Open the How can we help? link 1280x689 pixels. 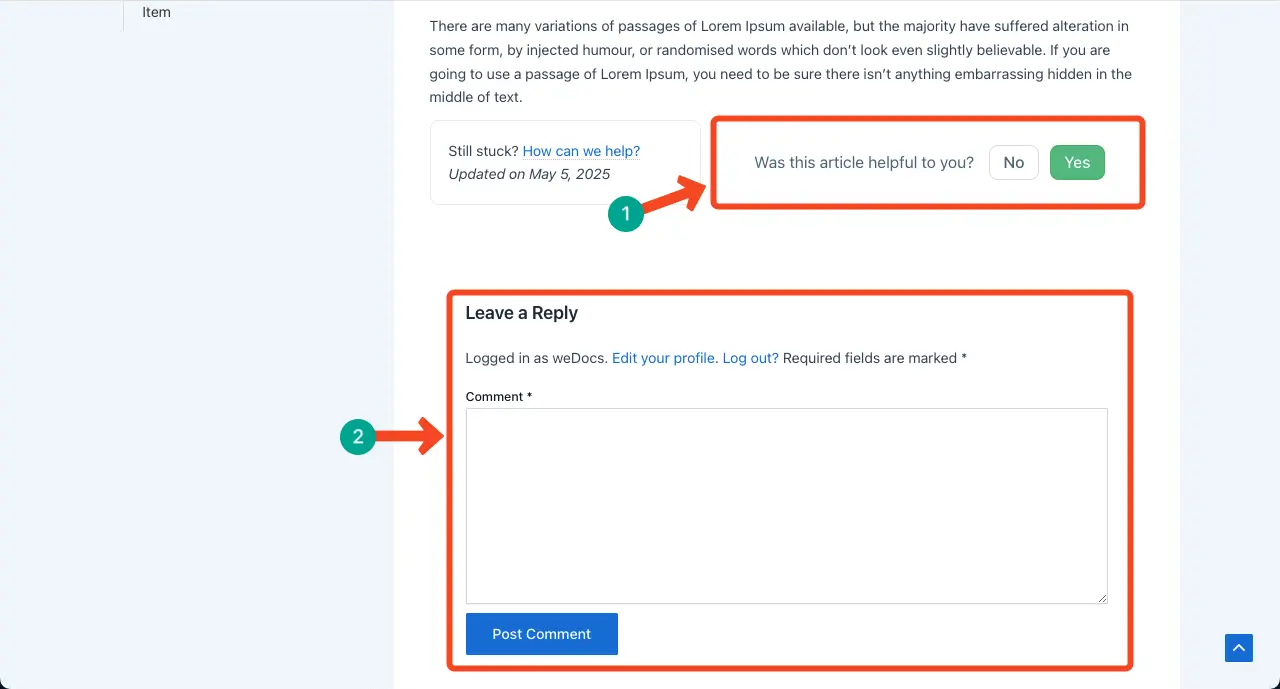click(581, 151)
